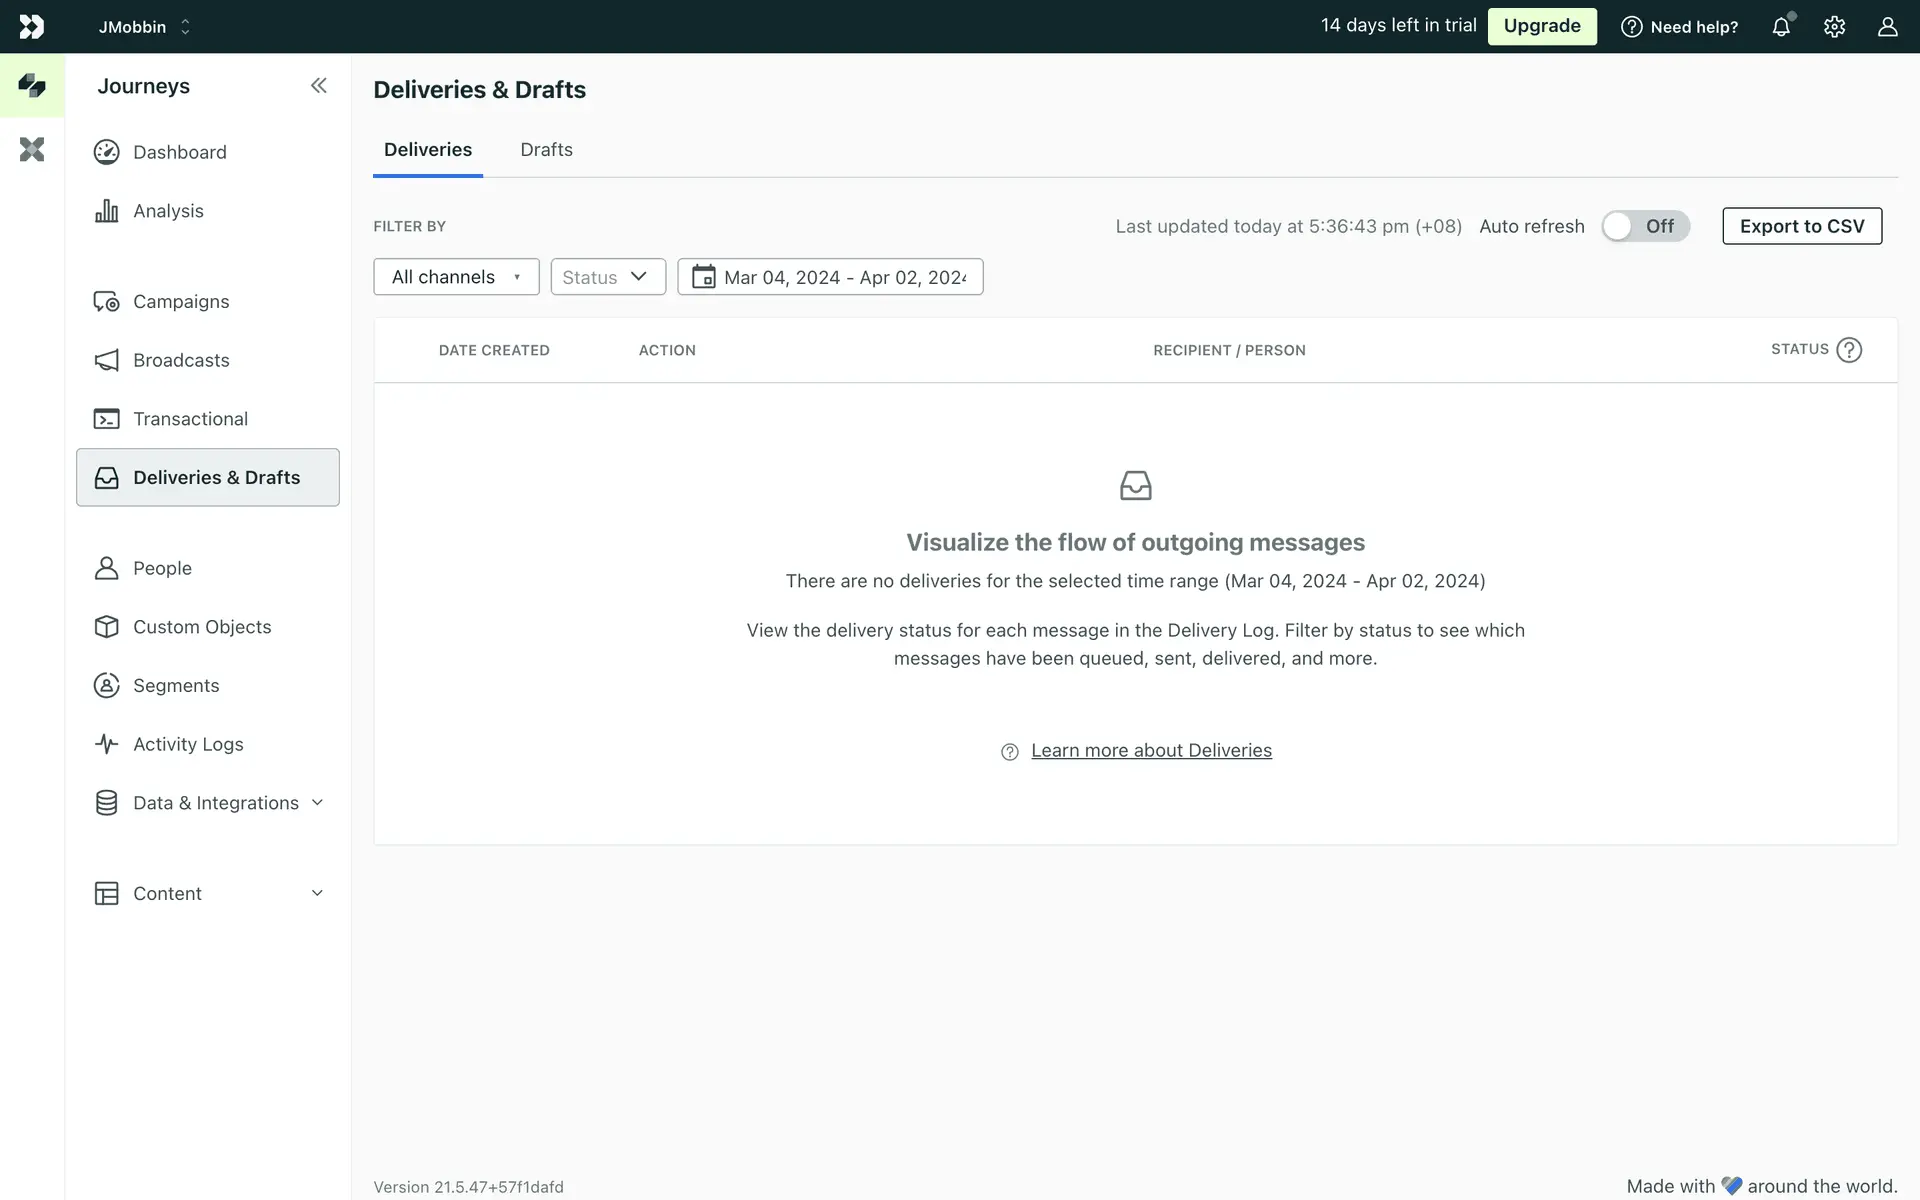
Task: Collapse the Journeys sidebar with double chevron
Action: point(318,86)
